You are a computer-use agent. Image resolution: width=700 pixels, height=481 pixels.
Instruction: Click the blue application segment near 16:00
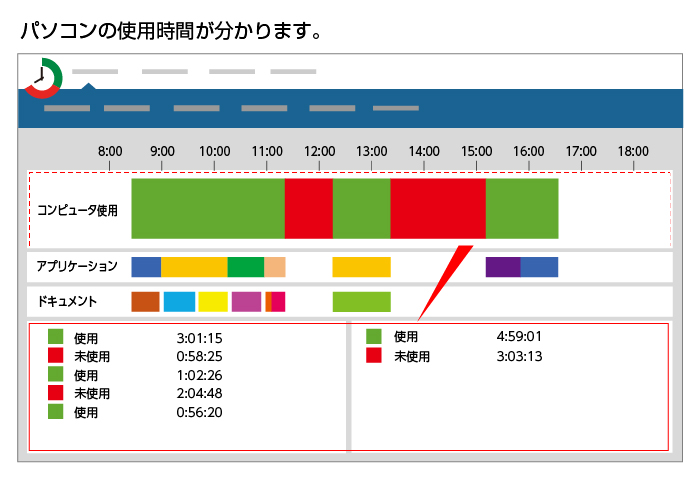tap(539, 267)
